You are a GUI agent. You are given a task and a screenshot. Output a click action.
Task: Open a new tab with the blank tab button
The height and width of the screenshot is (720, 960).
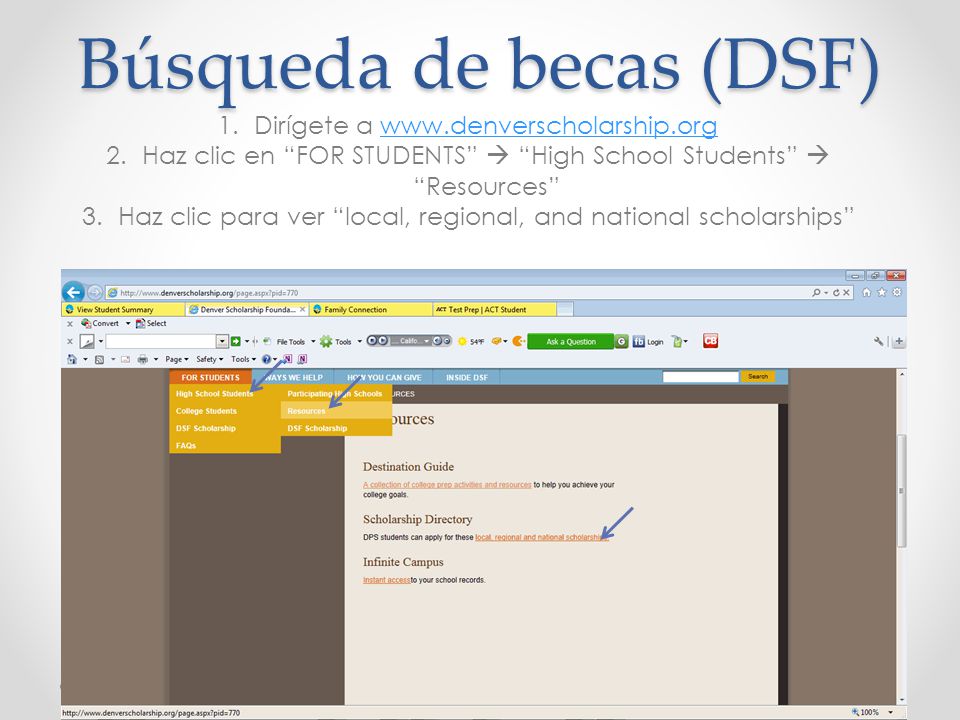coord(565,310)
